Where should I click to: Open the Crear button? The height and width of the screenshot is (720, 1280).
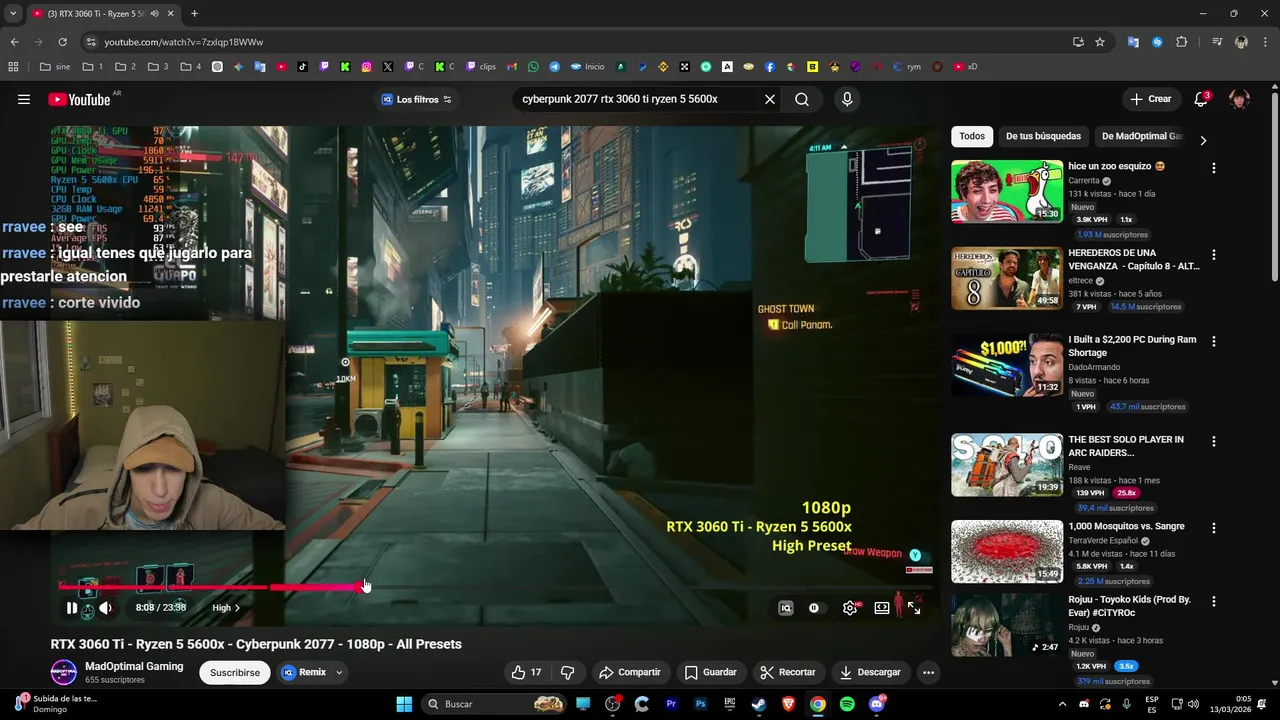(x=1150, y=99)
